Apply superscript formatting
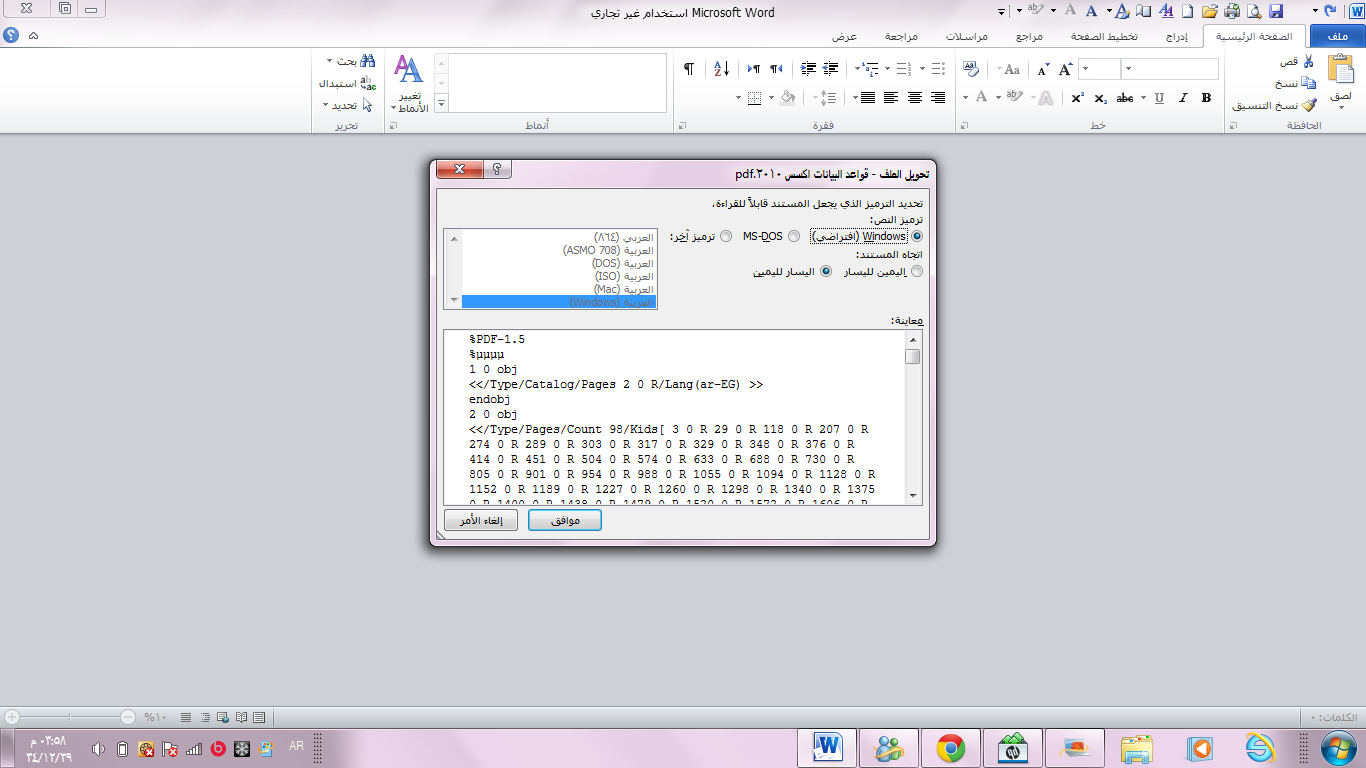The image size is (1366, 768). point(1077,98)
